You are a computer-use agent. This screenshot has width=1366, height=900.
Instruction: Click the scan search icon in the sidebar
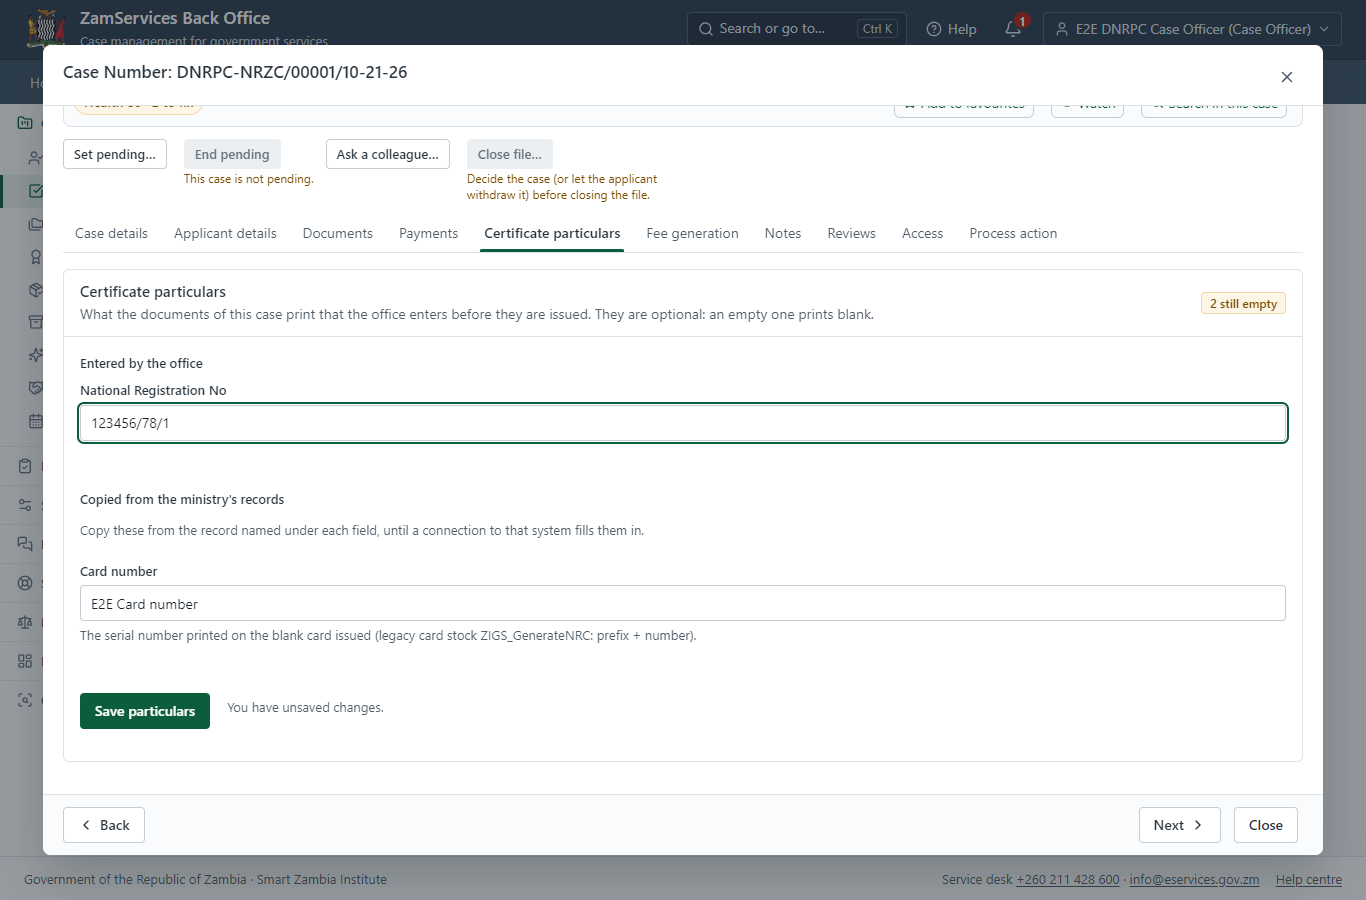click(25, 700)
